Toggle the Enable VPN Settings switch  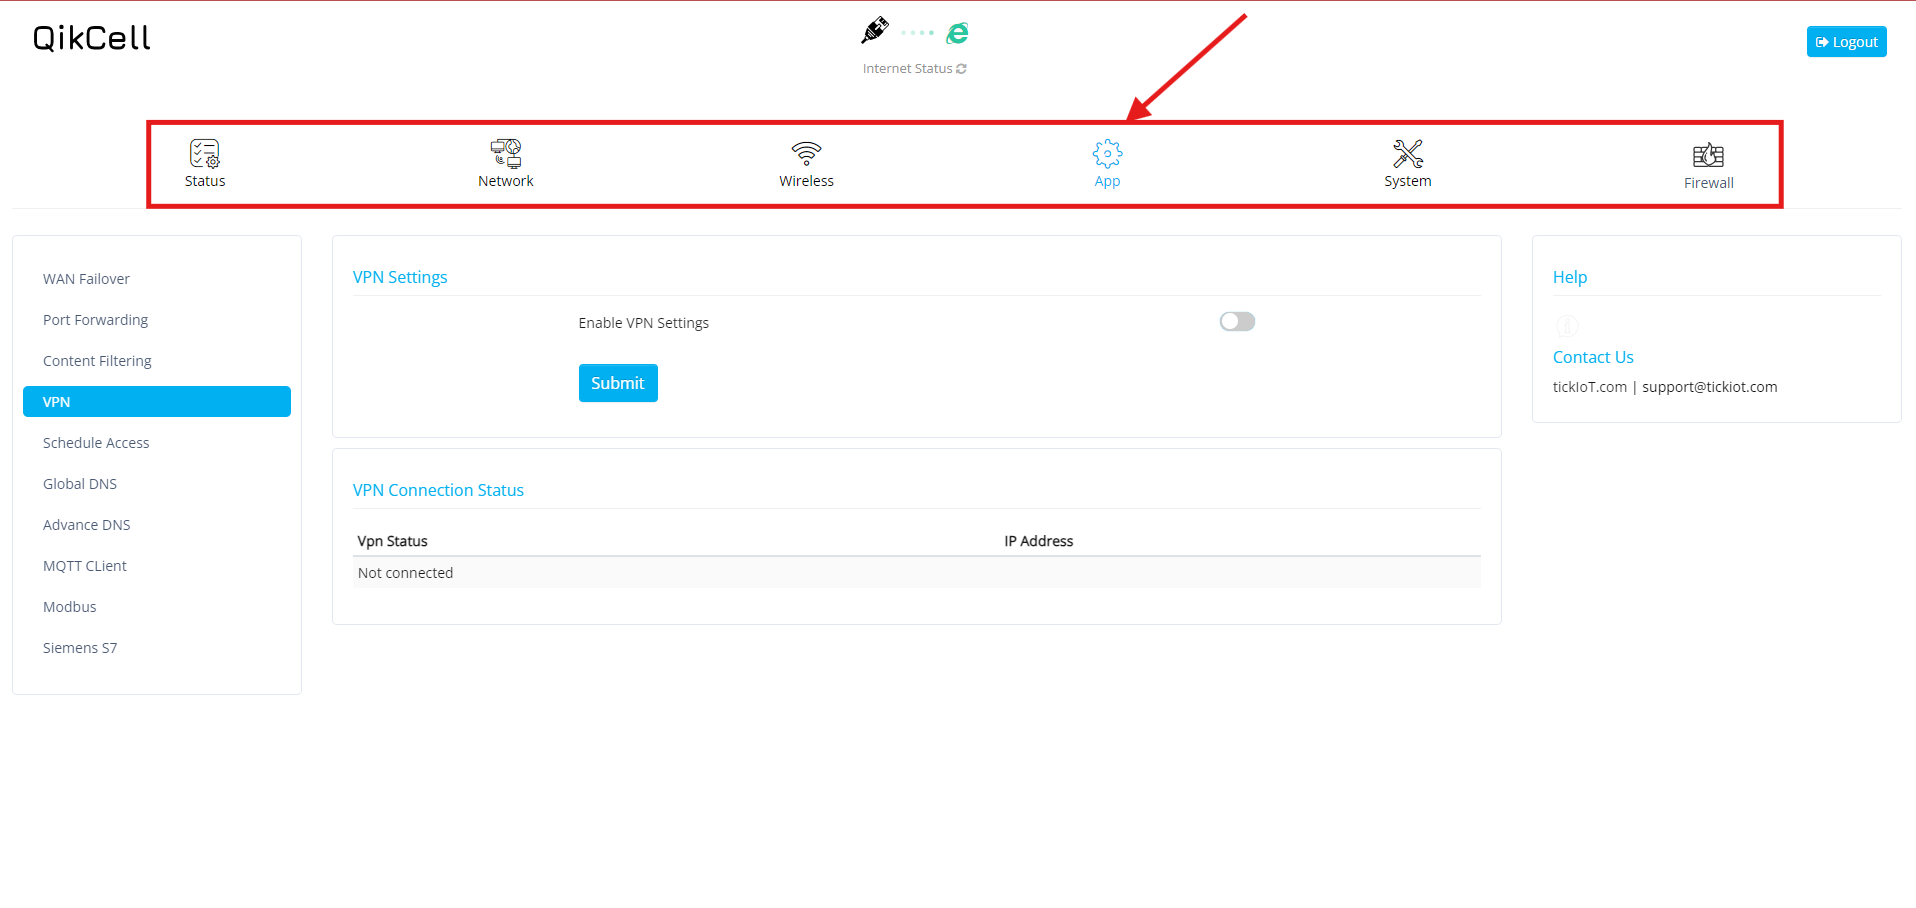[1237, 321]
